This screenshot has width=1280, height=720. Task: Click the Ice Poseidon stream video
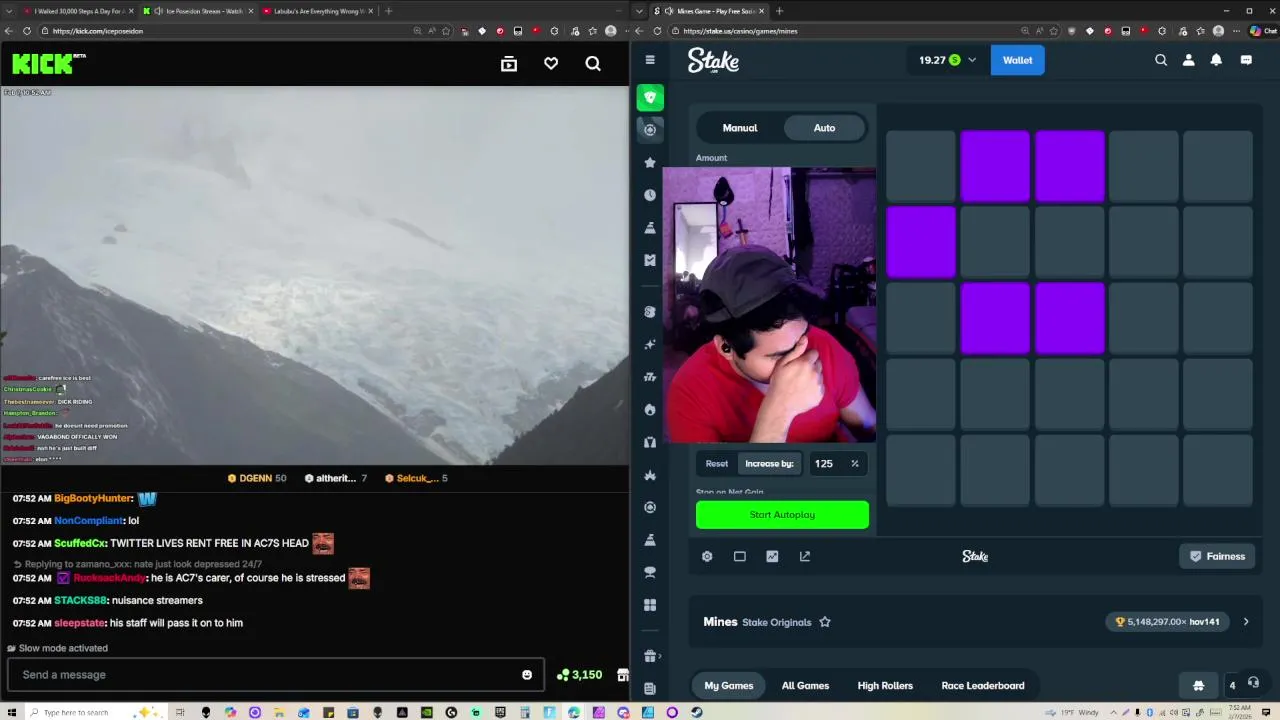[314, 275]
